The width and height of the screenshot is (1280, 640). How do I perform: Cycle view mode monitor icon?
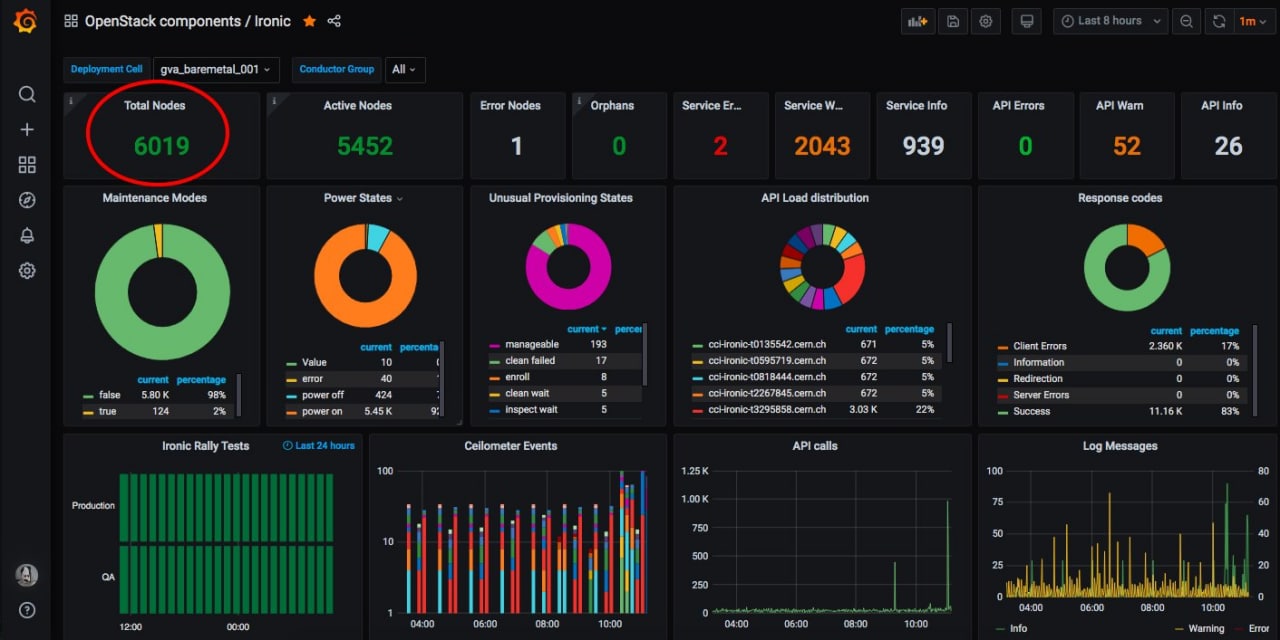[1026, 21]
